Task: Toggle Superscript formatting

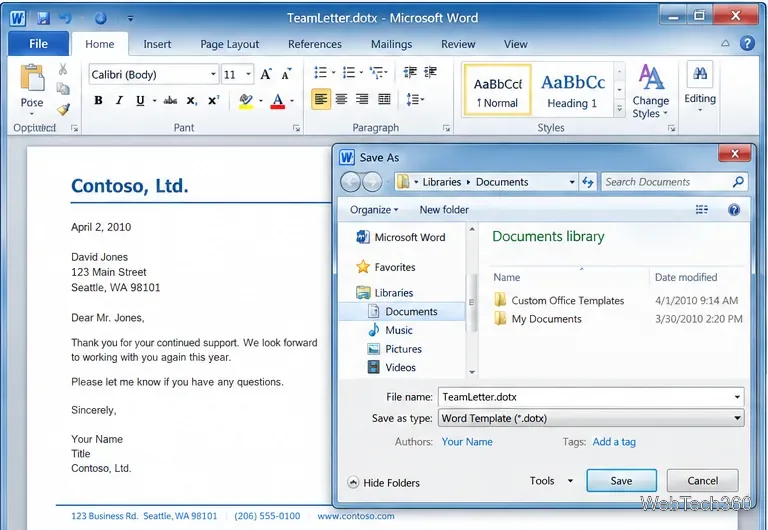Action: 213,100
